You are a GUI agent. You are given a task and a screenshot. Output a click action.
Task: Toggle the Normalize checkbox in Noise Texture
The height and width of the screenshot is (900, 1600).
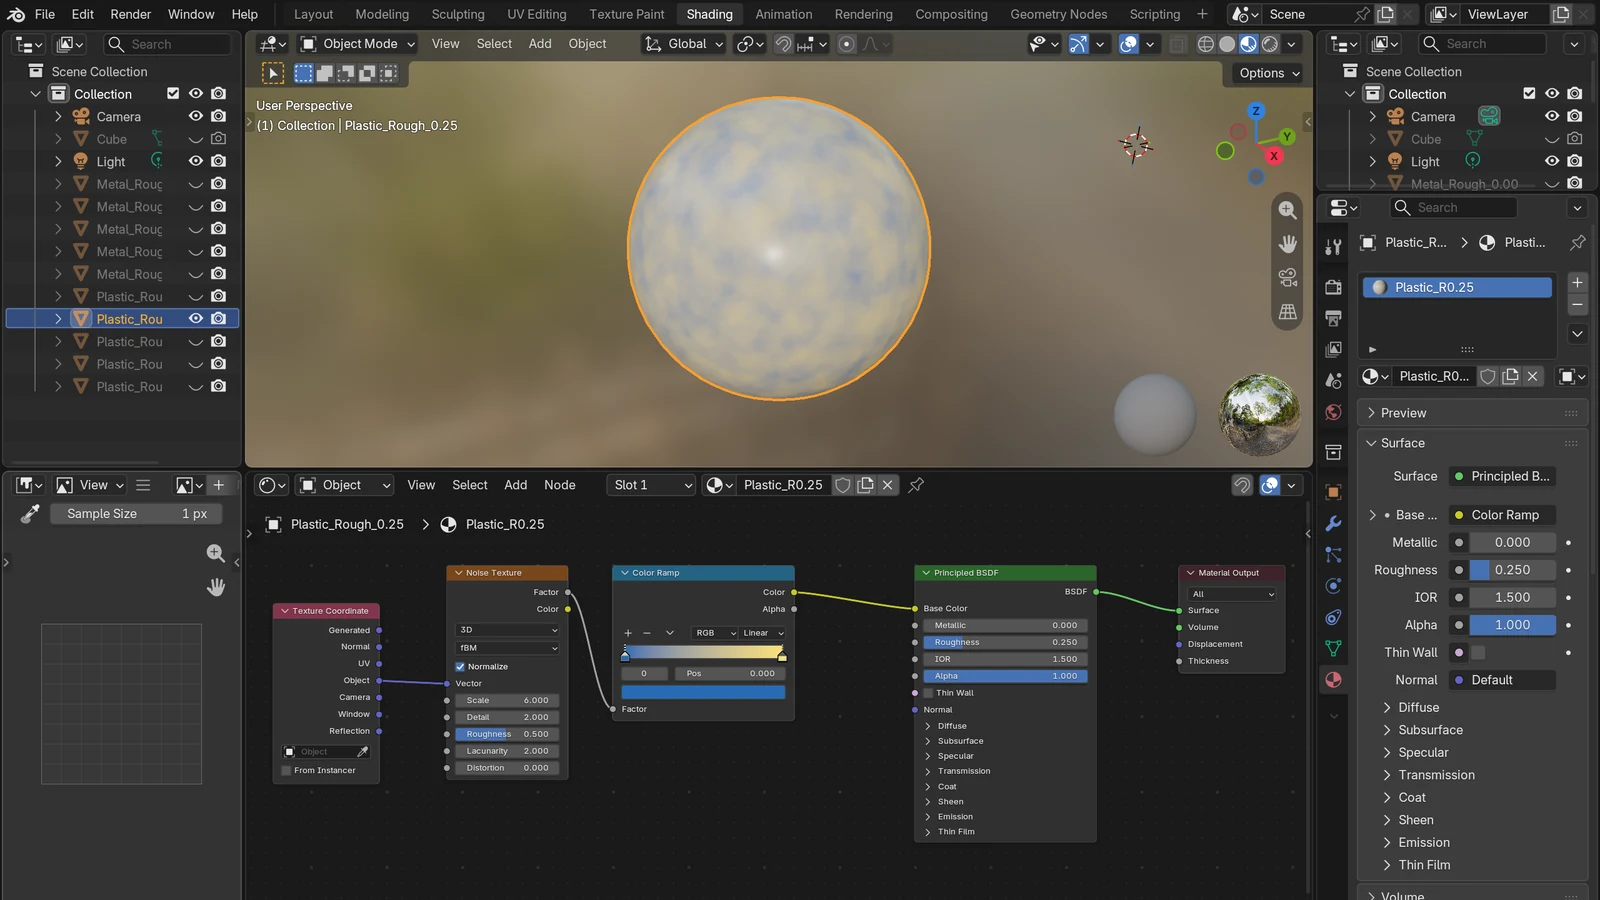[x=460, y=667]
